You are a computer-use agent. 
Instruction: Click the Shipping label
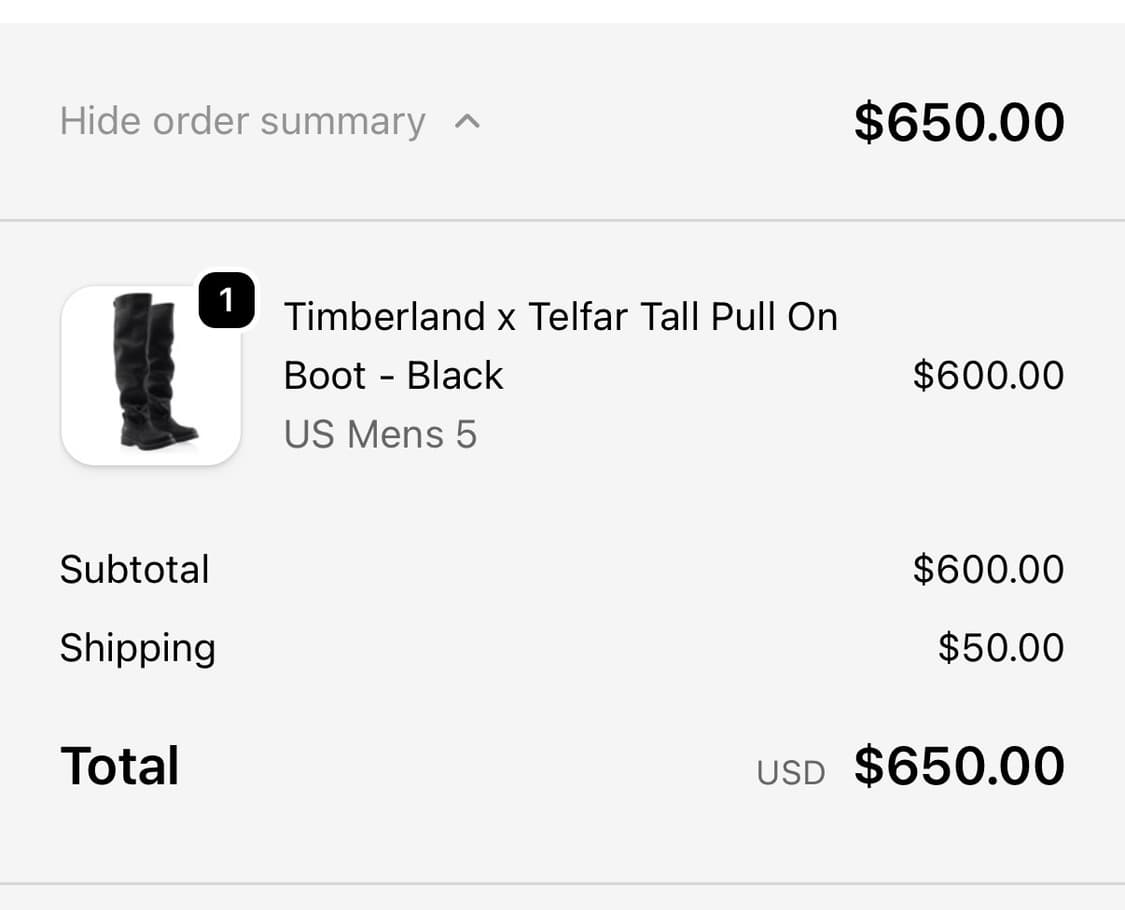(138, 648)
